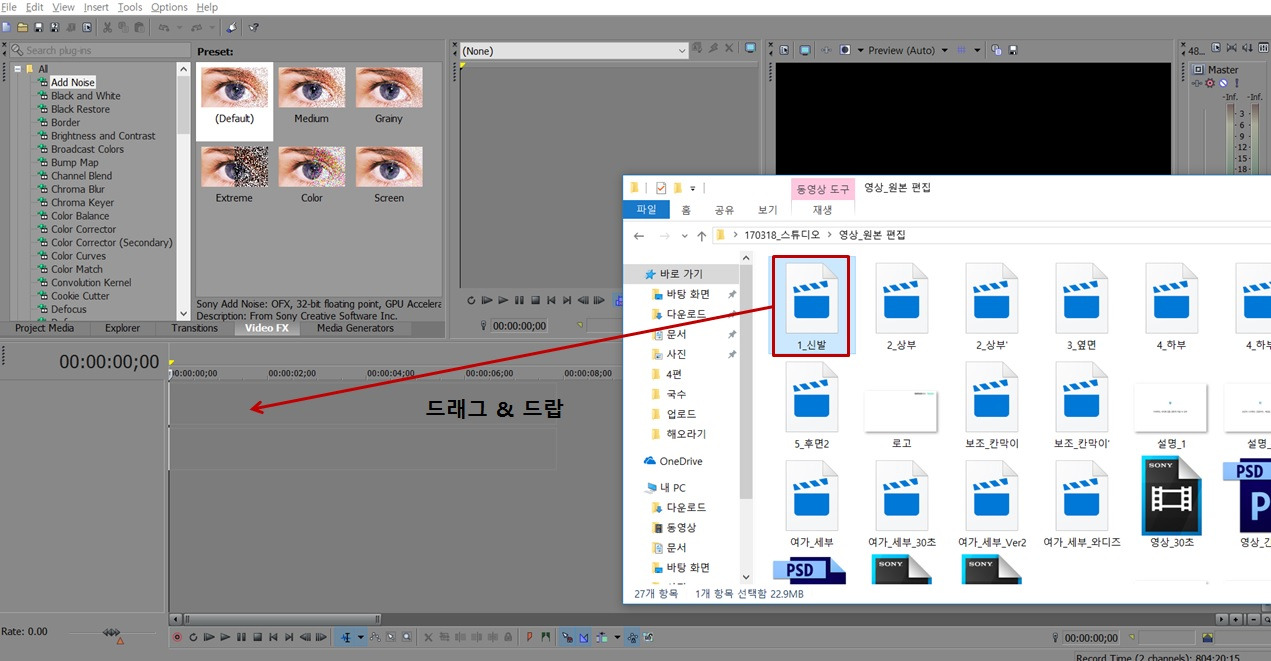Click the Split Screen View icon

tap(845, 50)
